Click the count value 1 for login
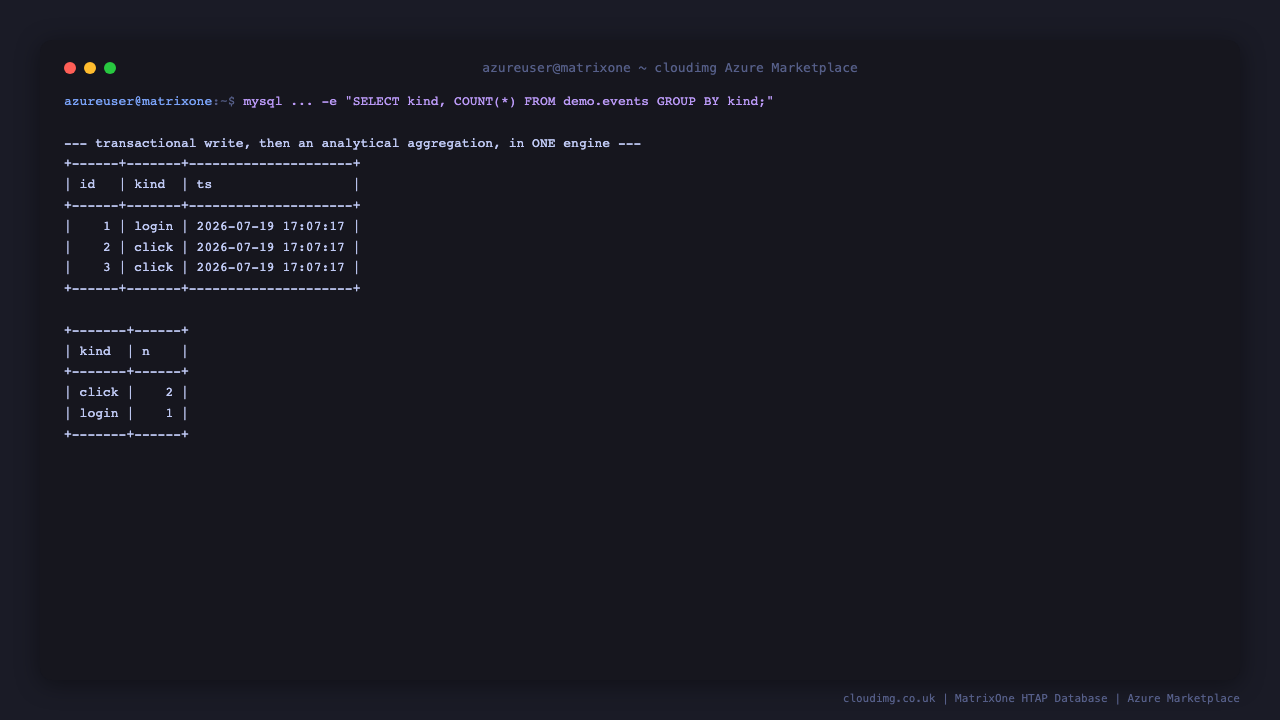1280x720 pixels. point(170,413)
